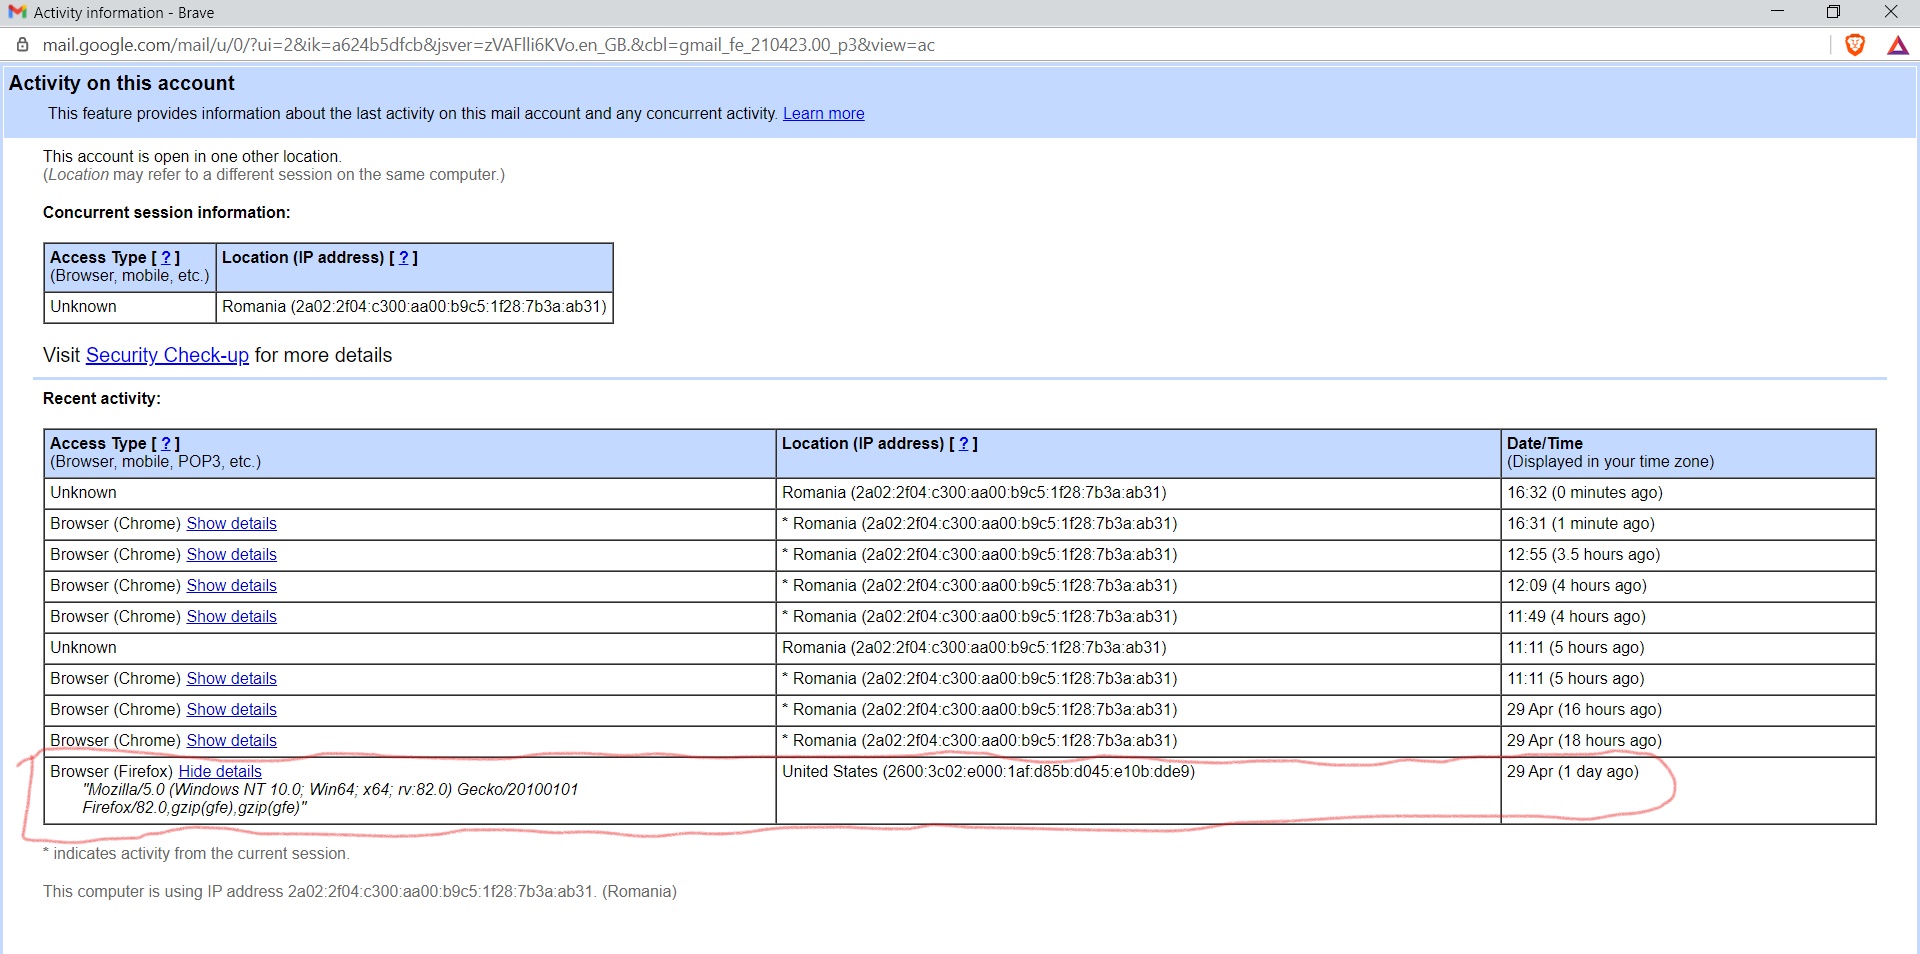Minimize the Brave window

[1777, 12]
